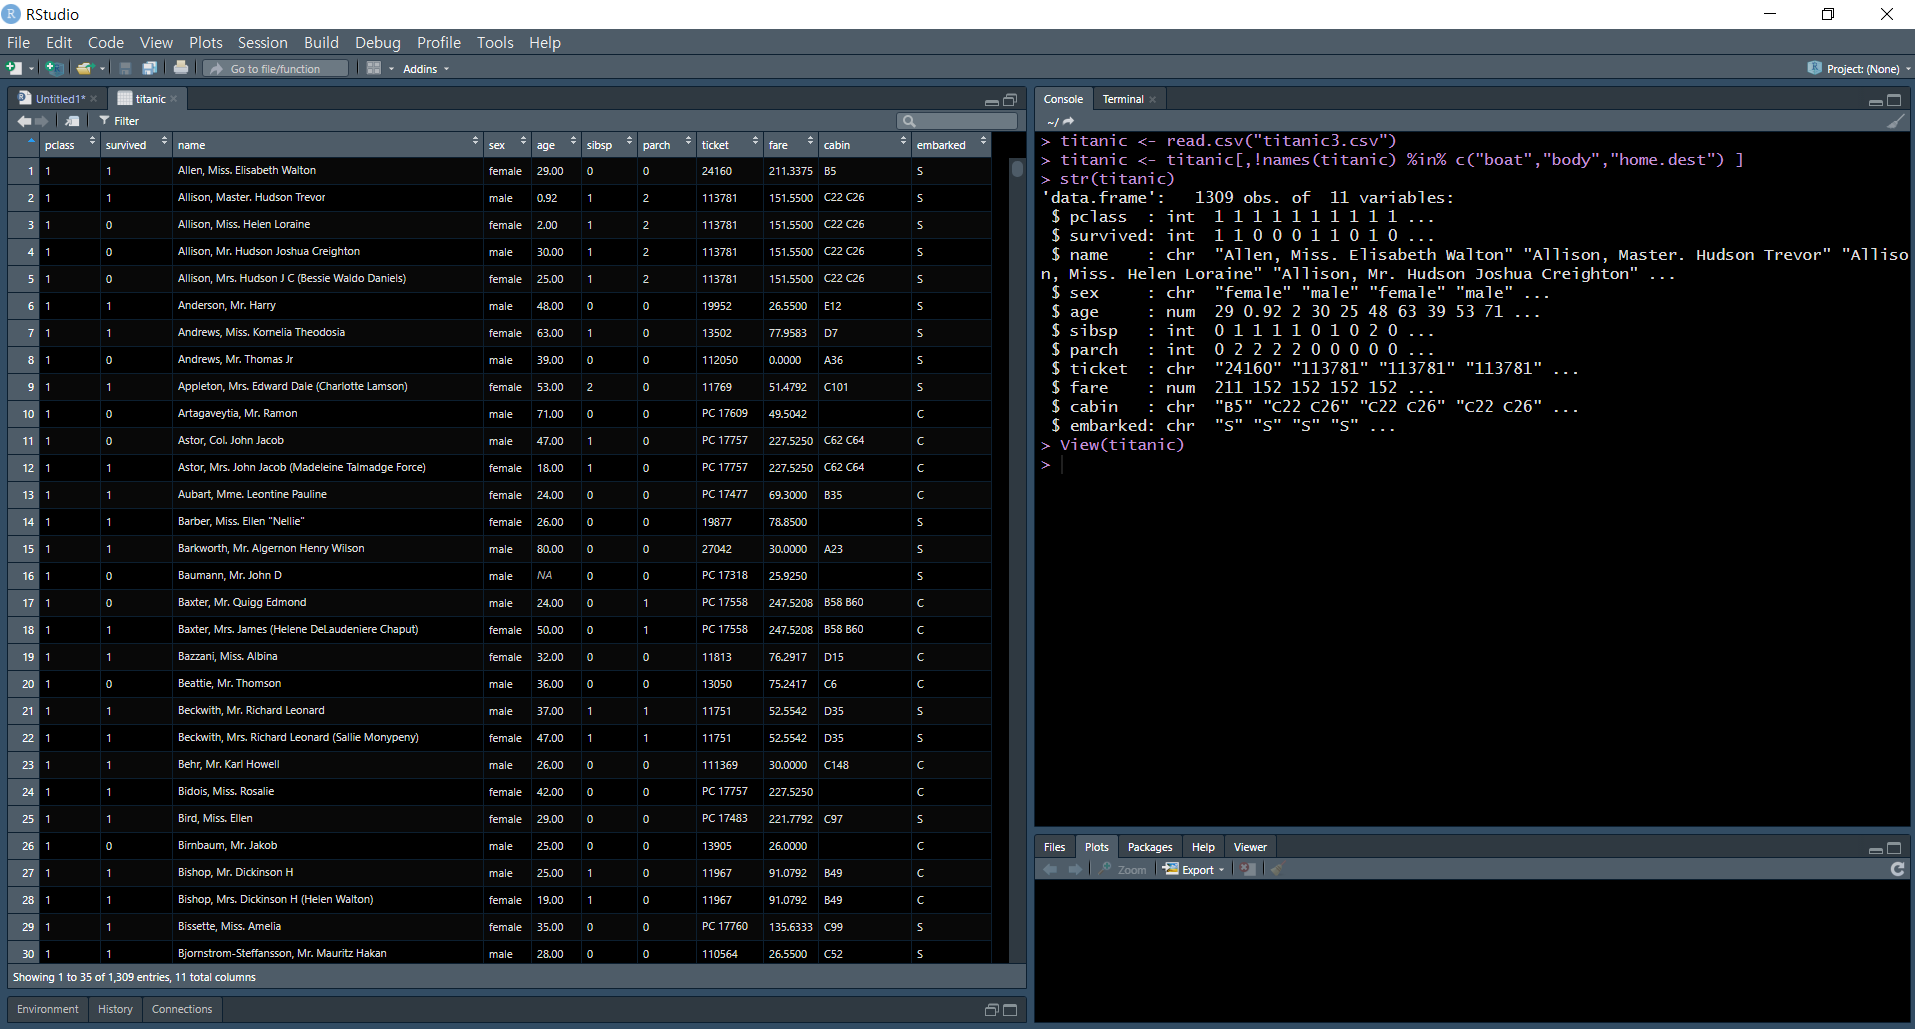Click the view current directory arrow icon
This screenshot has width=1915, height=1029.
(x=1068, y=121)
